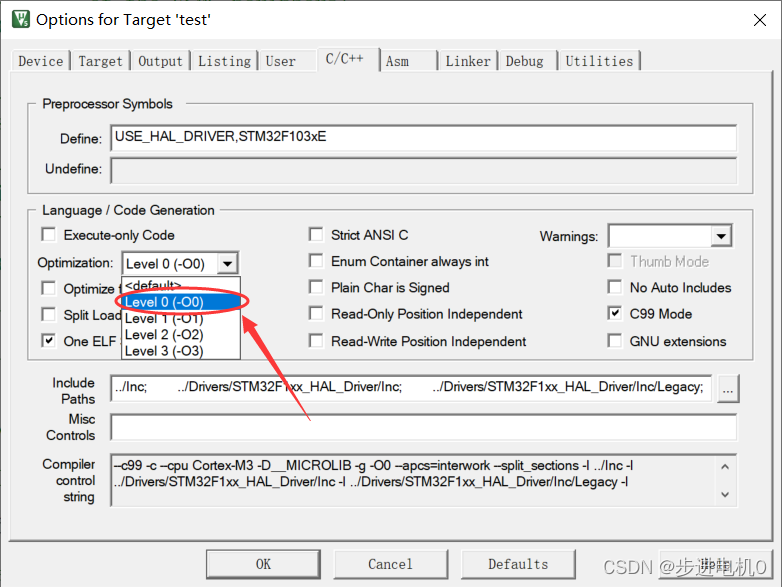Toggle the Optimize for Time checkbox
The width and height of the screenshot is (782, 587).
49,288
